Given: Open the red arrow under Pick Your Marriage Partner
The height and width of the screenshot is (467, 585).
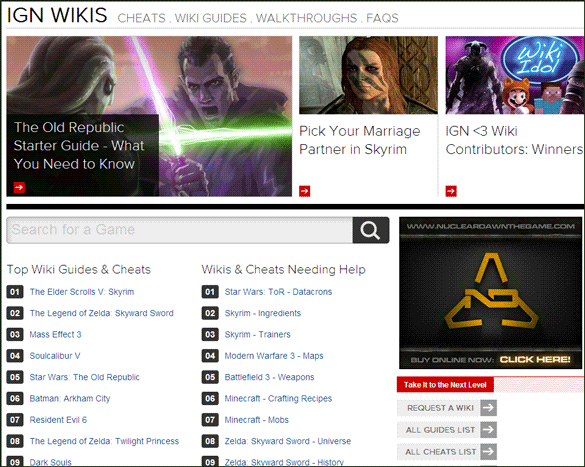Looking at the screenshot, I should tap(304, 191).
